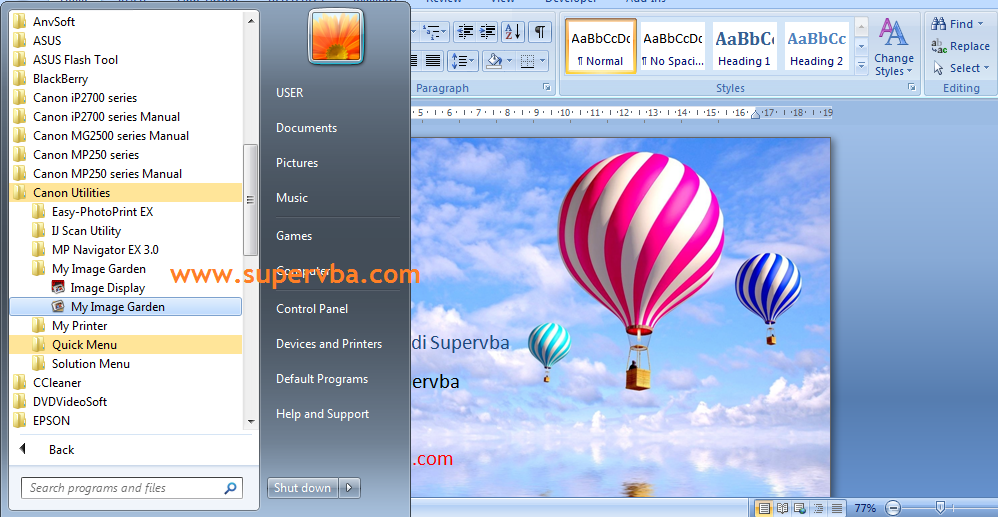998x517 pixels.
Task: Collapse the Canon Utilities folder
Action: (125, 192)
